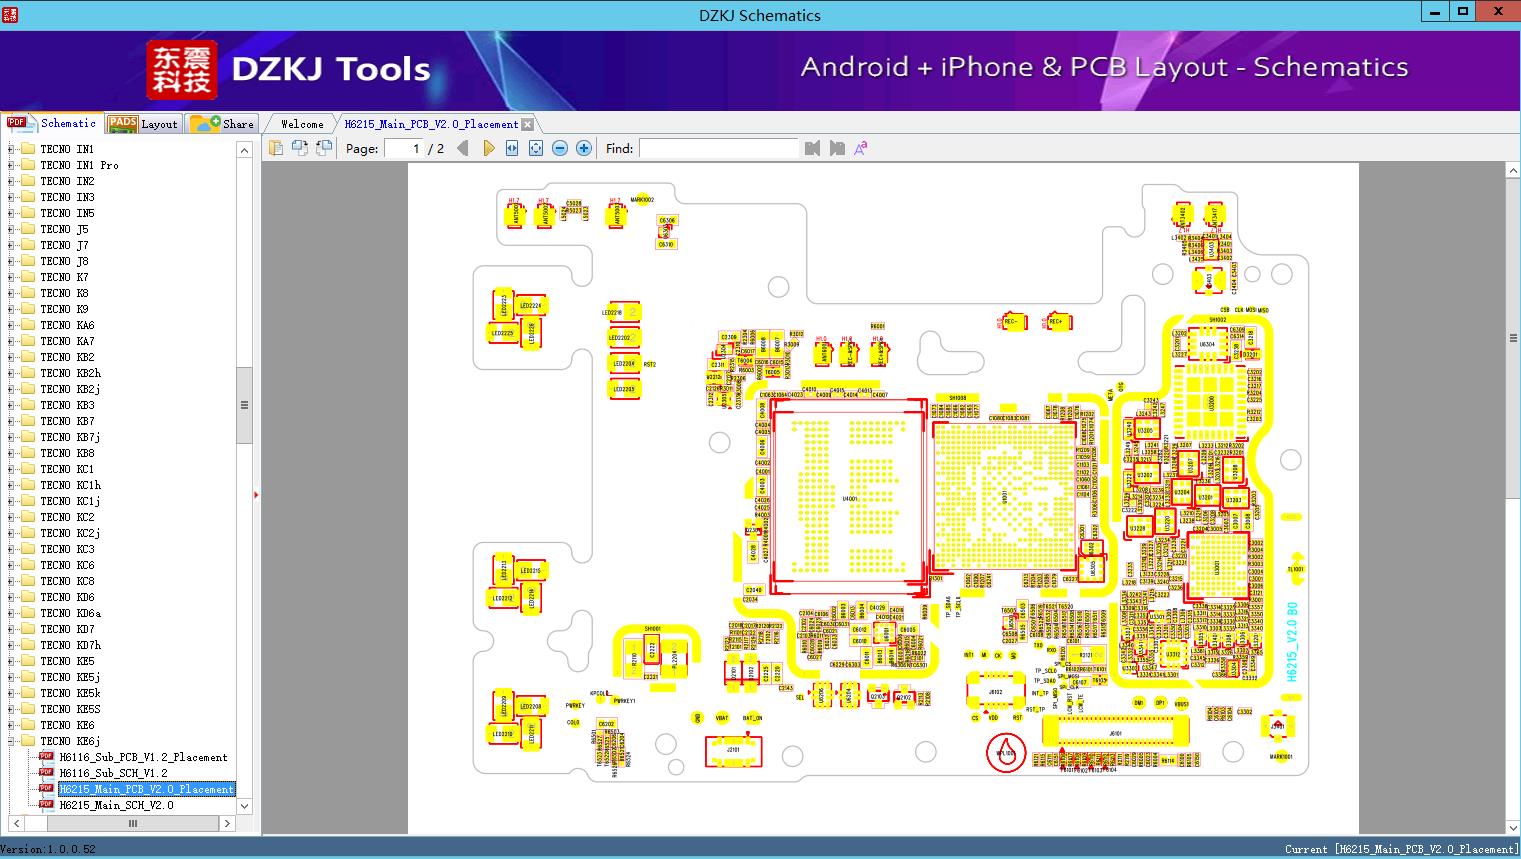
Task: Zoom in with the plus icon
Action: point(584,148)
